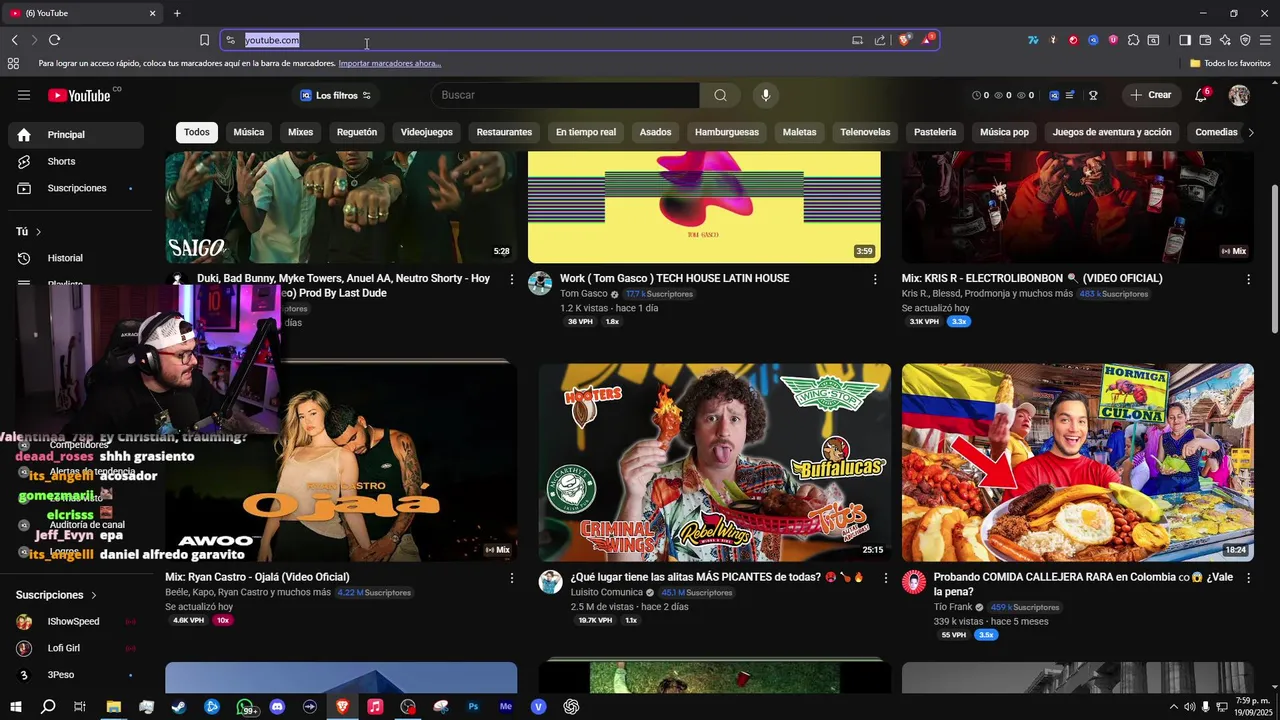The image size is (1280, 720).
Task: Select the Mixes filter chip
Action: (x=301, y=132)
